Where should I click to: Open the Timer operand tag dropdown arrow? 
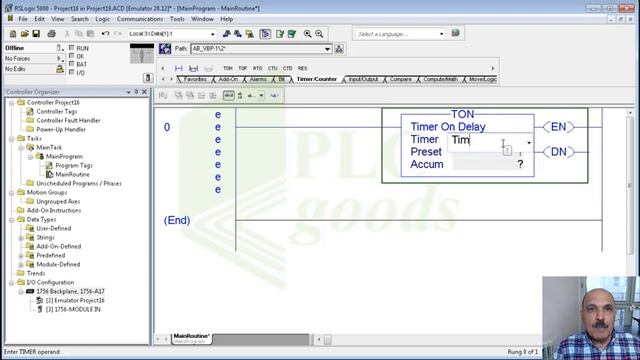pos(529,142)
